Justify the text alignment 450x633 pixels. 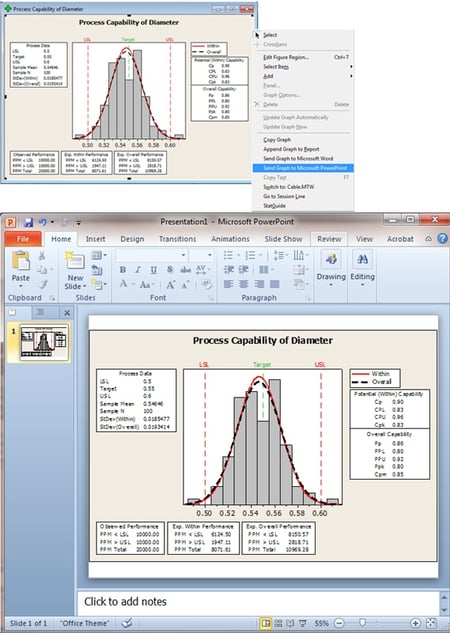point(274,284)
